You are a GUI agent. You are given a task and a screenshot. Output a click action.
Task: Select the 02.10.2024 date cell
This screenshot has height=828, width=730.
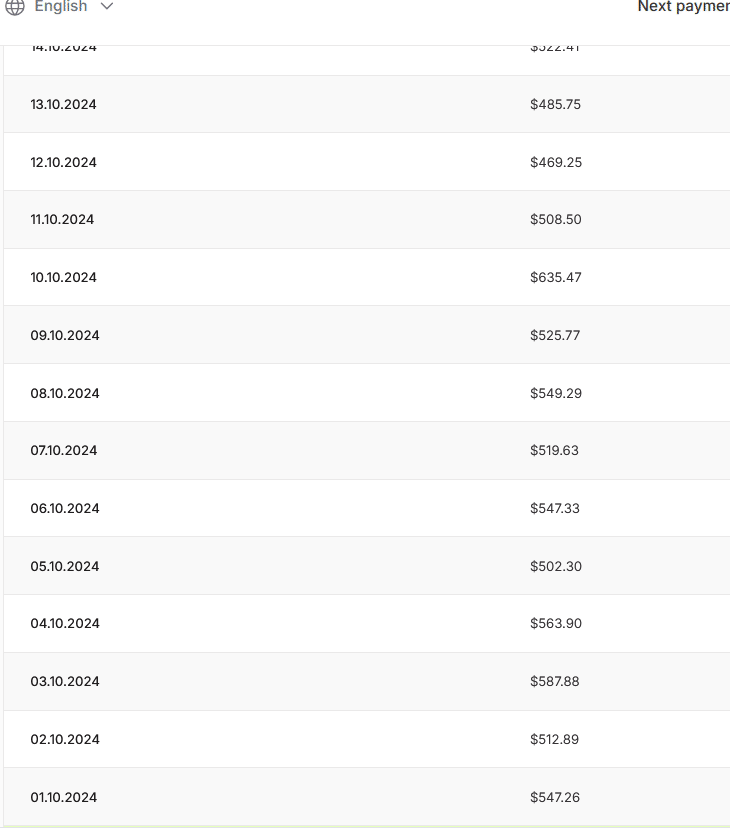point(65,740)
